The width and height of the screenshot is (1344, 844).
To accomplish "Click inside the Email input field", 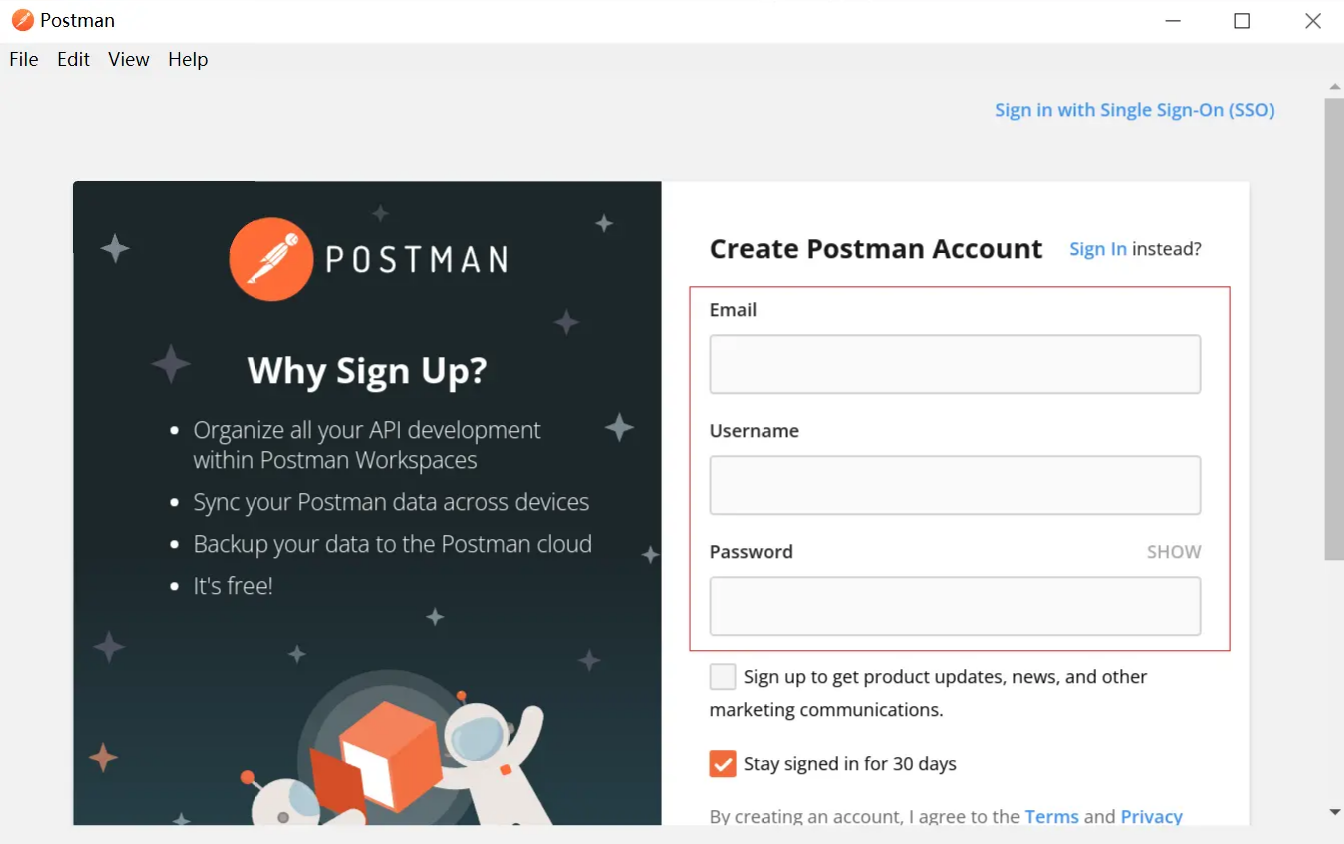I will point(954,364).
